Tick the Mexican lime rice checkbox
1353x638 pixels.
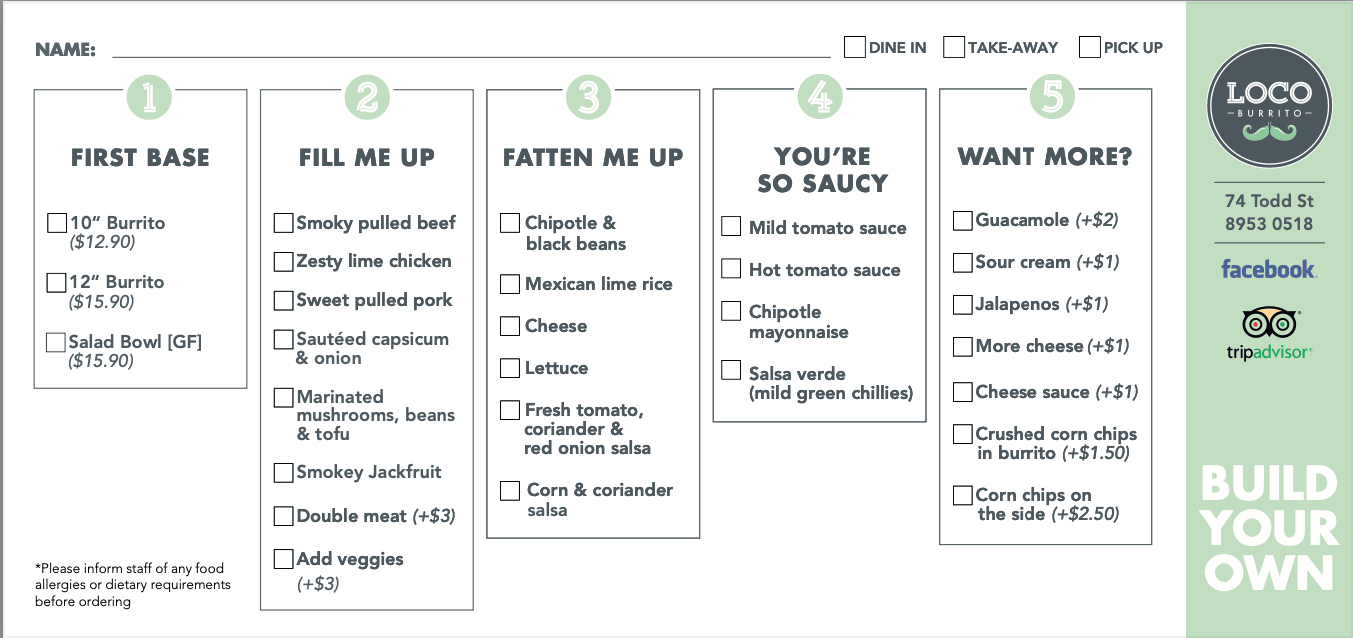(510, 284)
